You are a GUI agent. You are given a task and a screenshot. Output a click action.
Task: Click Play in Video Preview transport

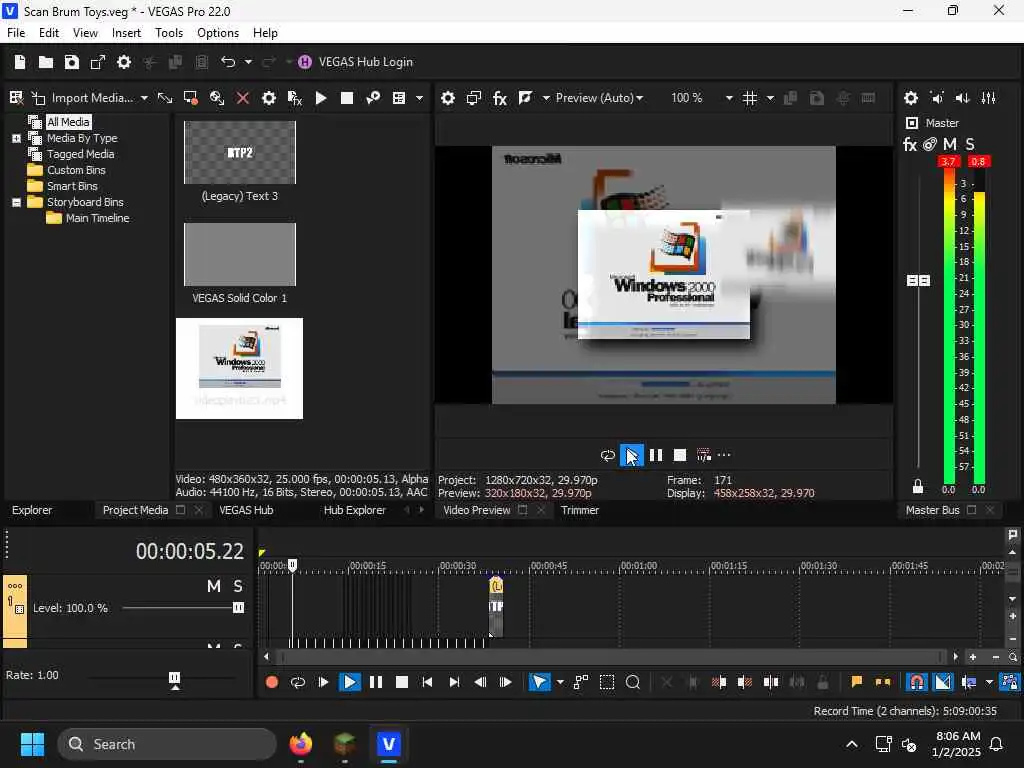click(x=632, y=455)
